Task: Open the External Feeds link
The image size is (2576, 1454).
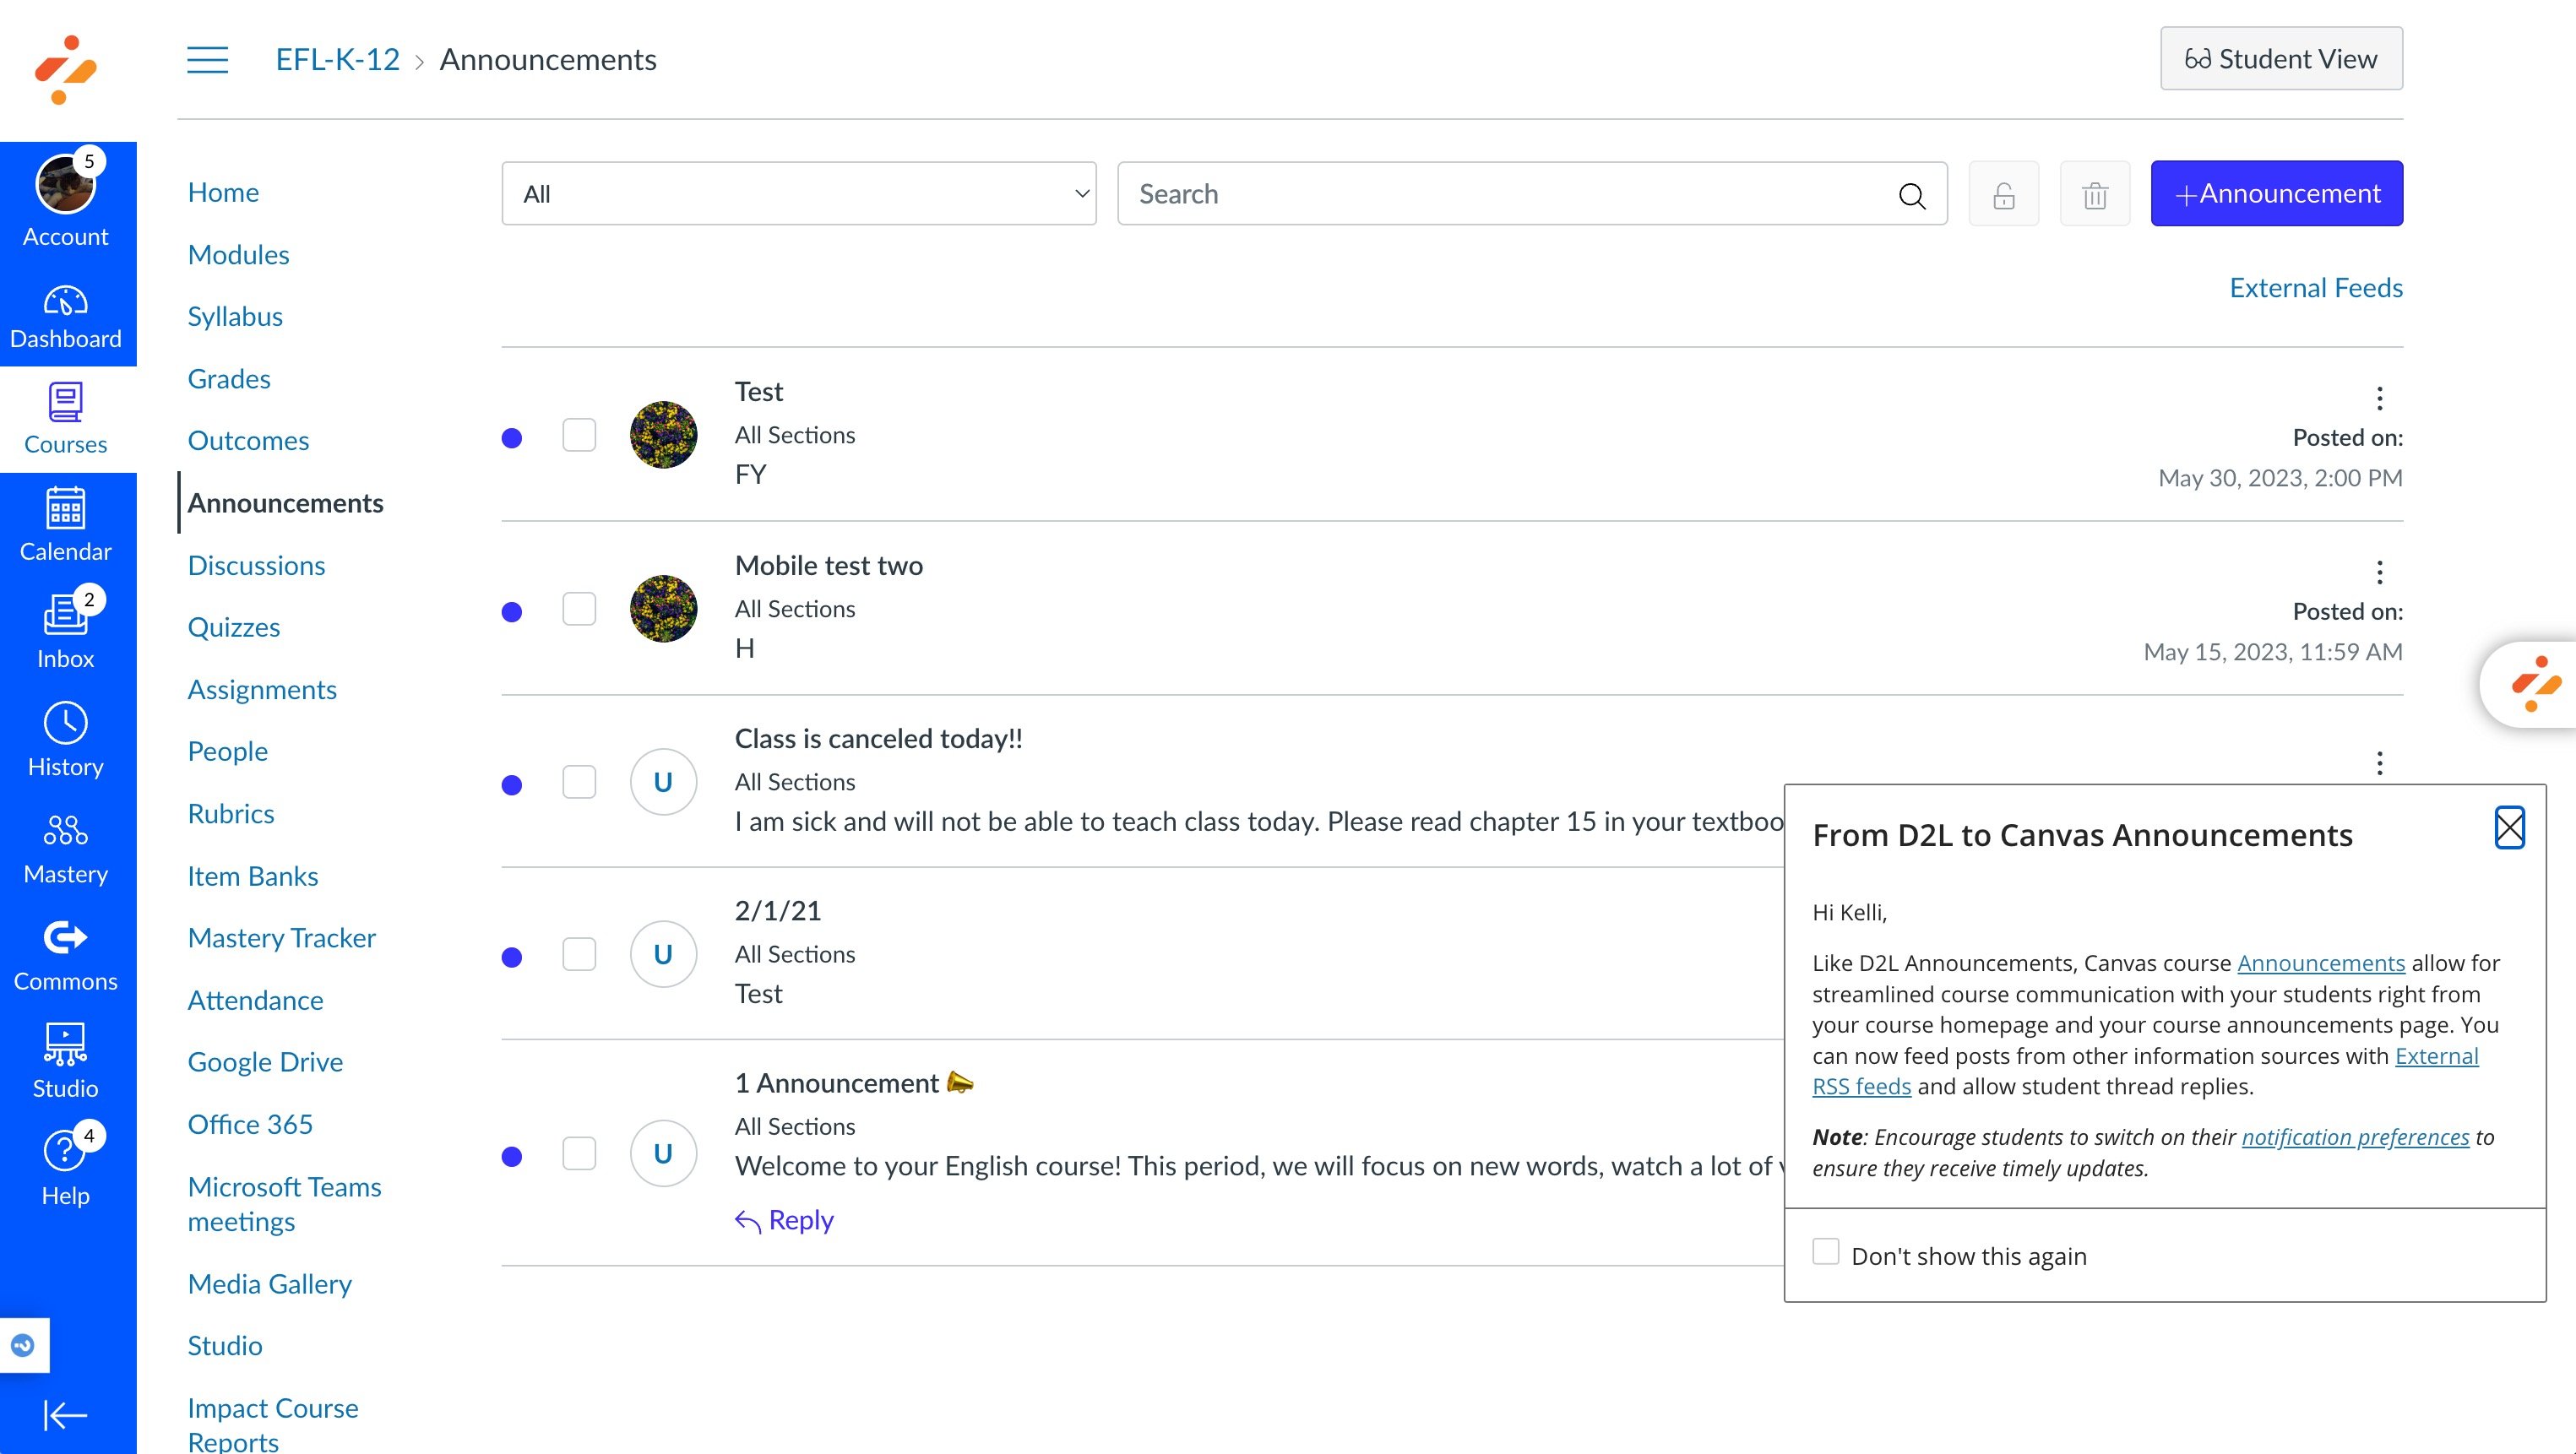Action: coord(2315,288)
